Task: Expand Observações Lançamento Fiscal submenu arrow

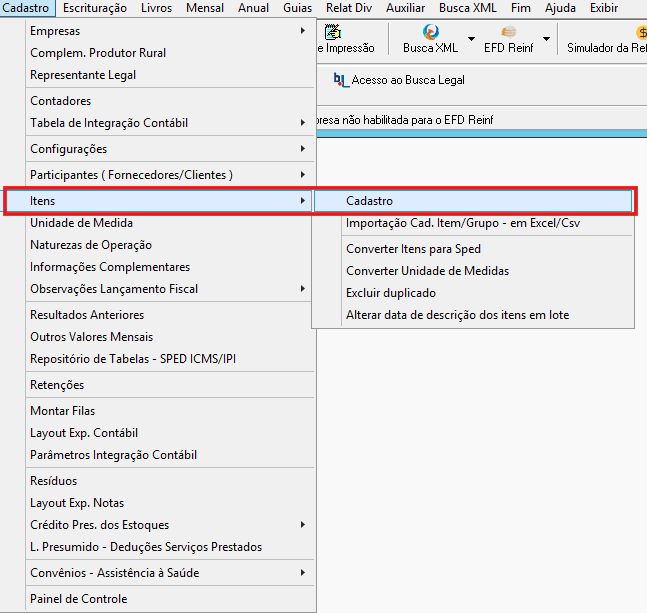Action: click(303, 288)
